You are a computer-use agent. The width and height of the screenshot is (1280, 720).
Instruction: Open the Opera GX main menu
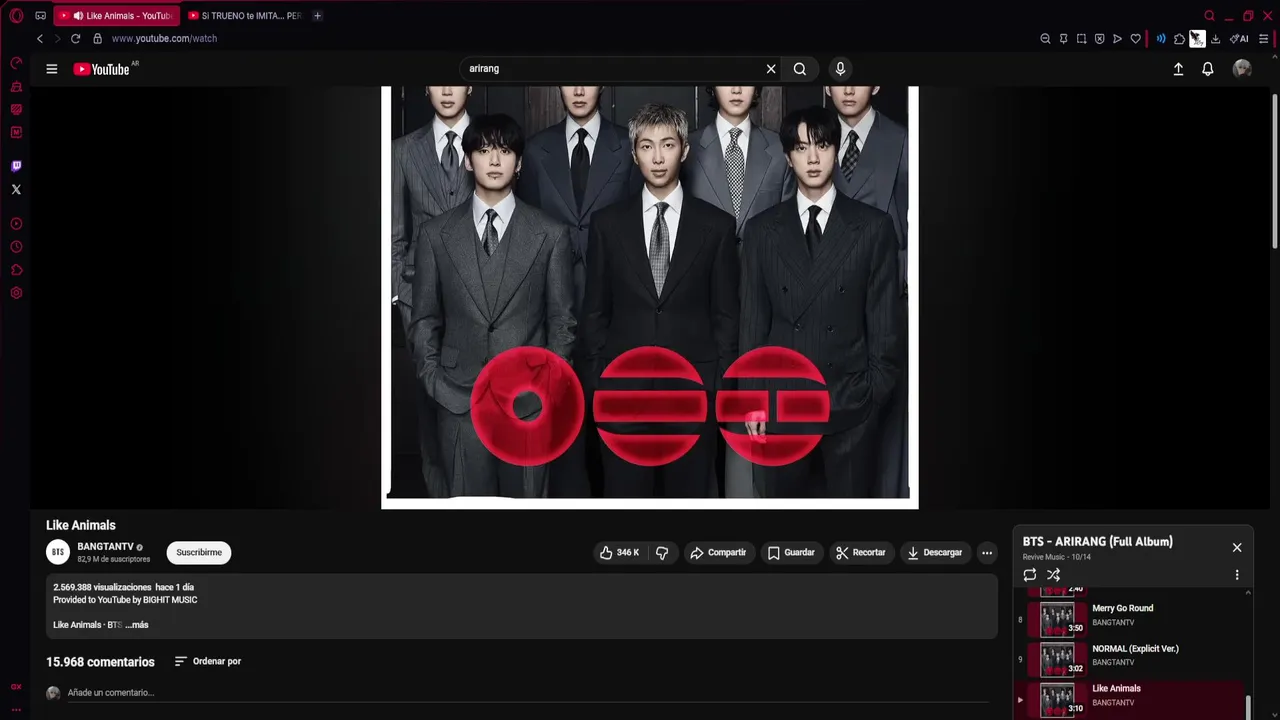point(16,15)
